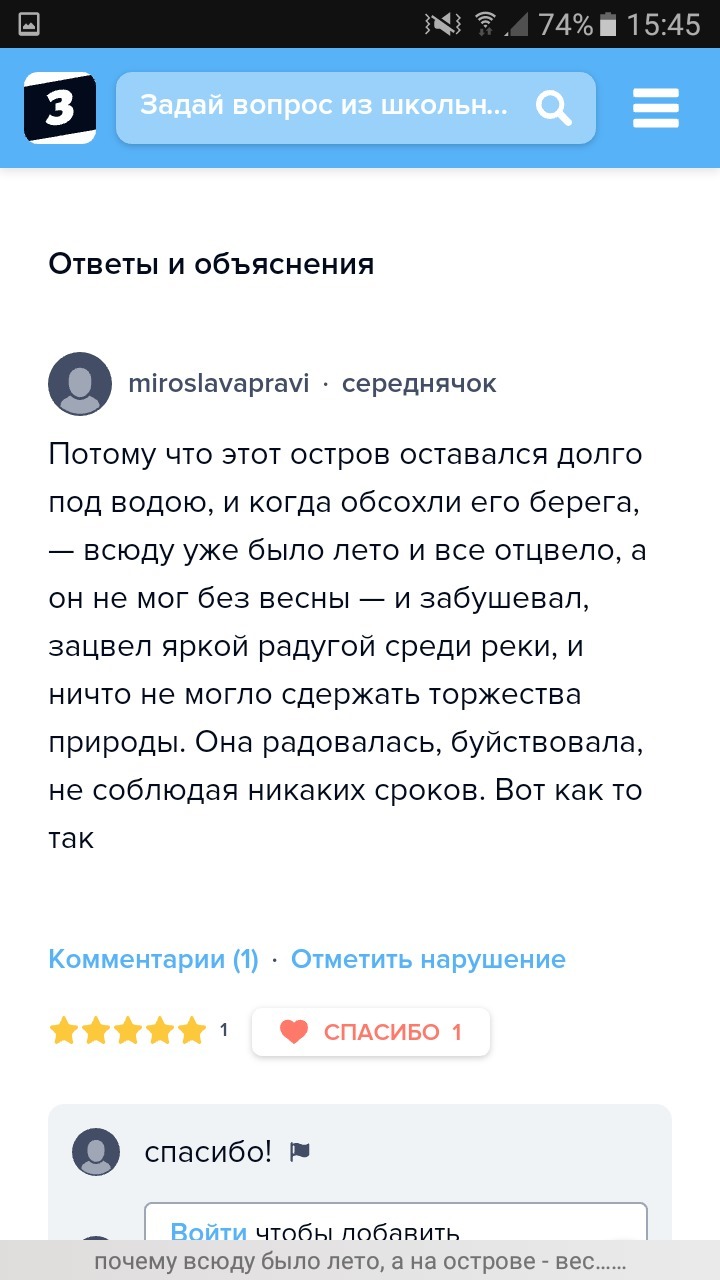Rate answer with third star
This screenshot has height=1280, width=720.
point(128,1031)
